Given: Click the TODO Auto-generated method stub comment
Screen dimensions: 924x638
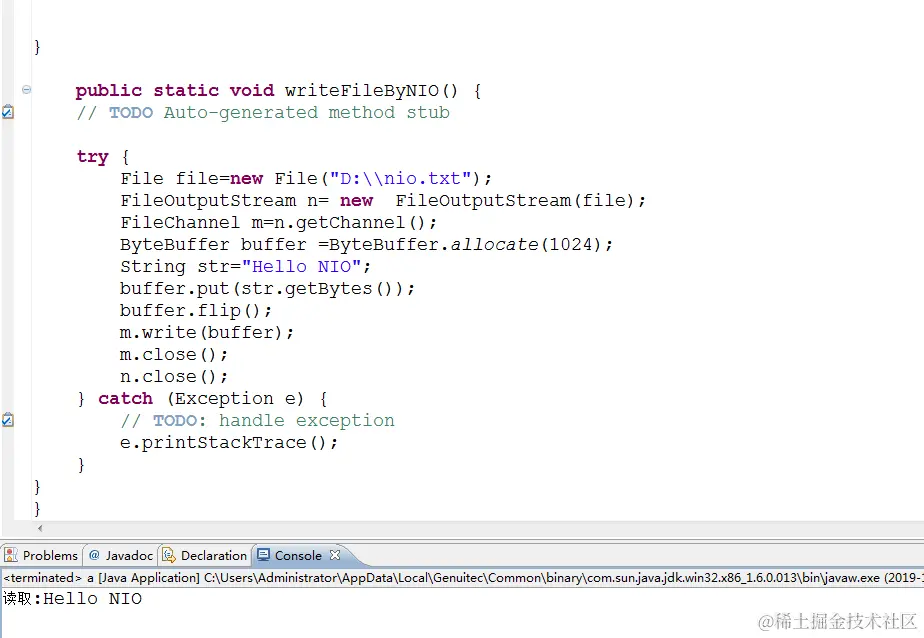Looking at the screenshot, I should tap(263, 113).
